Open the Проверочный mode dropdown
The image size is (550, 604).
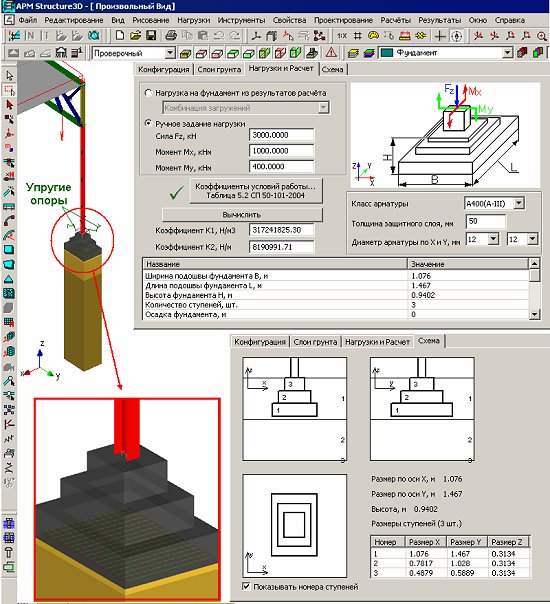pyautogui.click(x=170, y=53)
